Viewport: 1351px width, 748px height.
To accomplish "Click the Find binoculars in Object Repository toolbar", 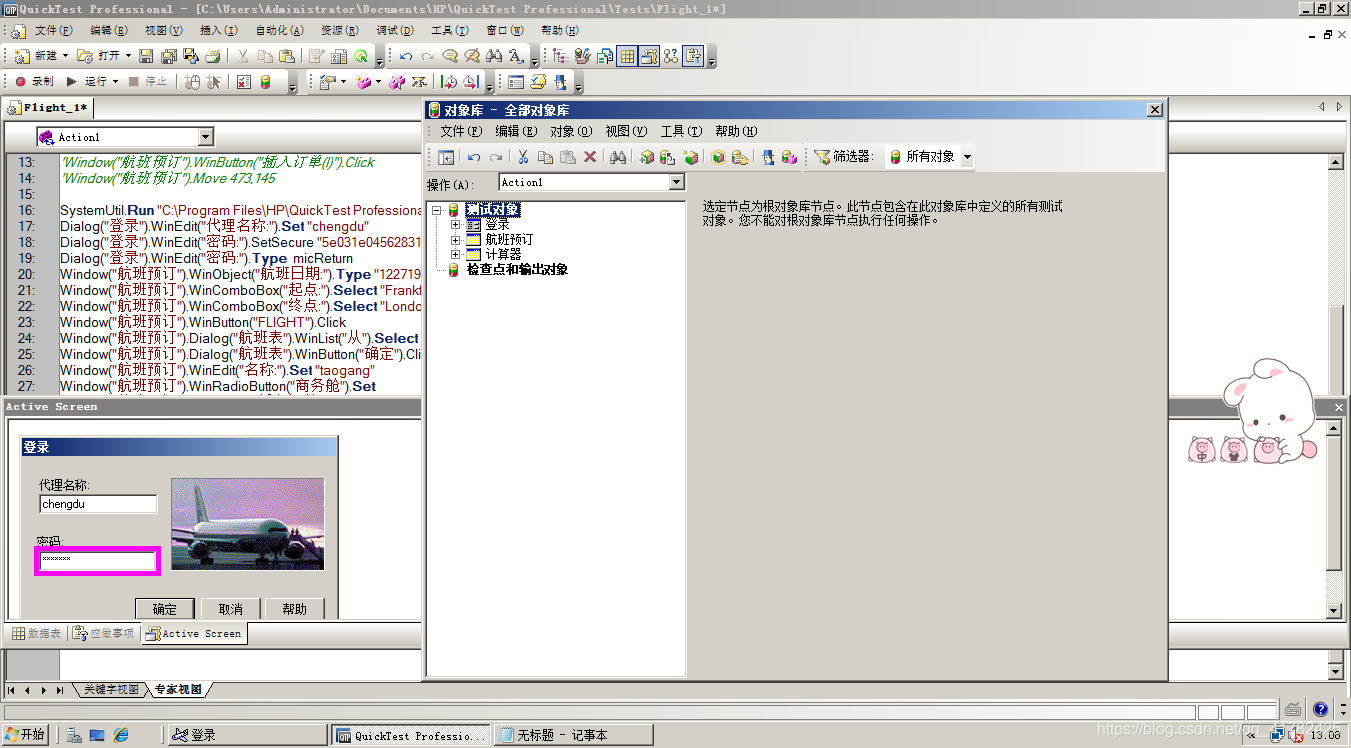I will 618,157.
